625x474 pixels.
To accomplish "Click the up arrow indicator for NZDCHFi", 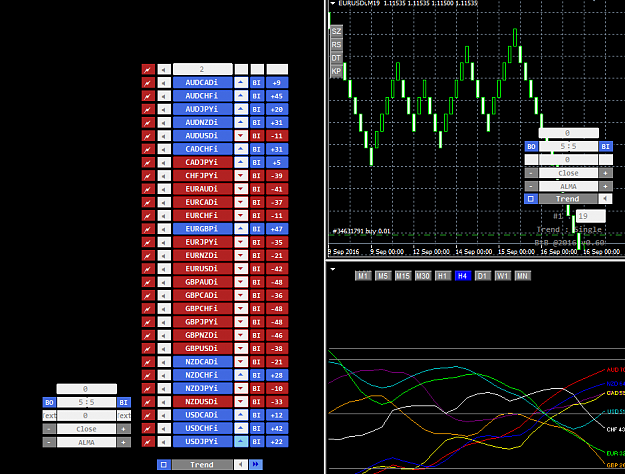I will tap(241, 375).
